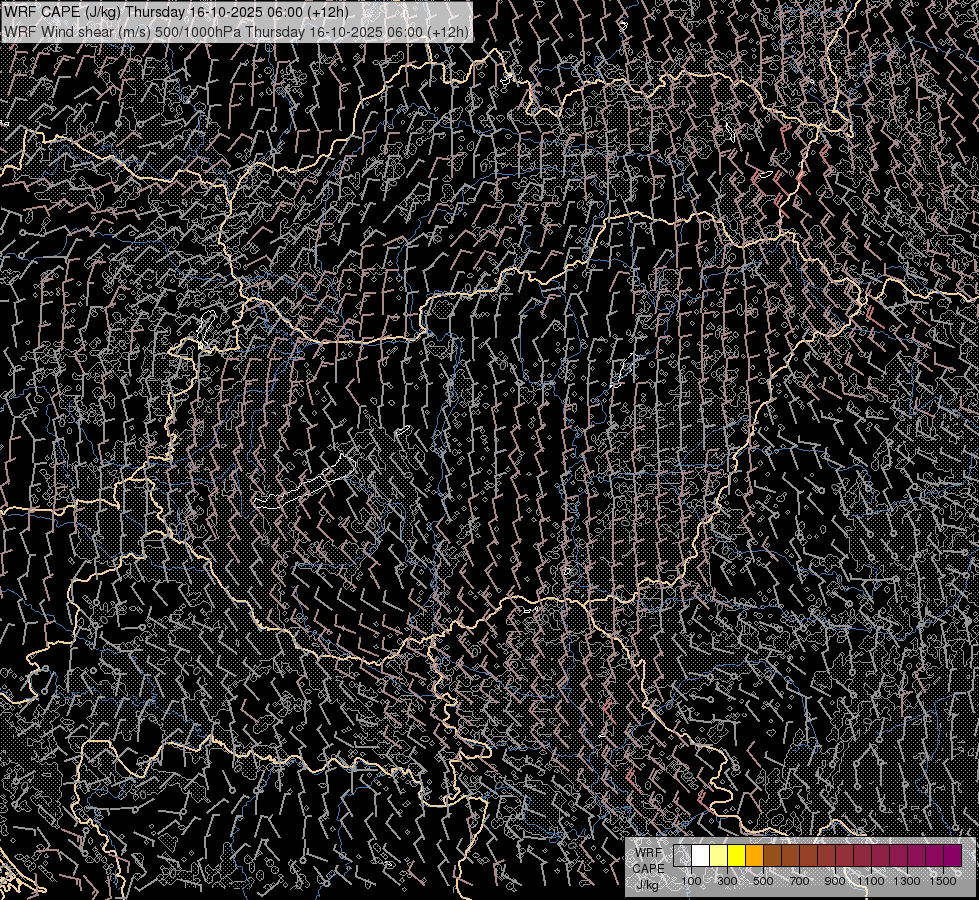
Task: Click the WRF CAPE (J/kg) title line
Action: click(177, 12)
